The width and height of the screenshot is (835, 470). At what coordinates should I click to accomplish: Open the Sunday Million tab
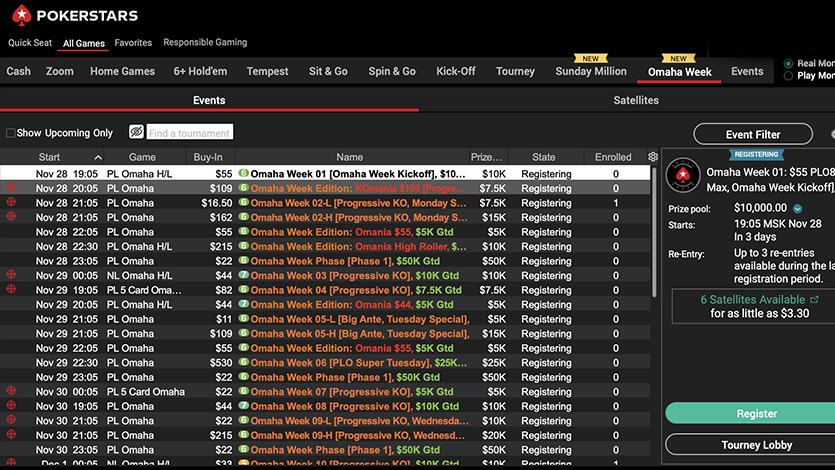(x=591, y=71)
